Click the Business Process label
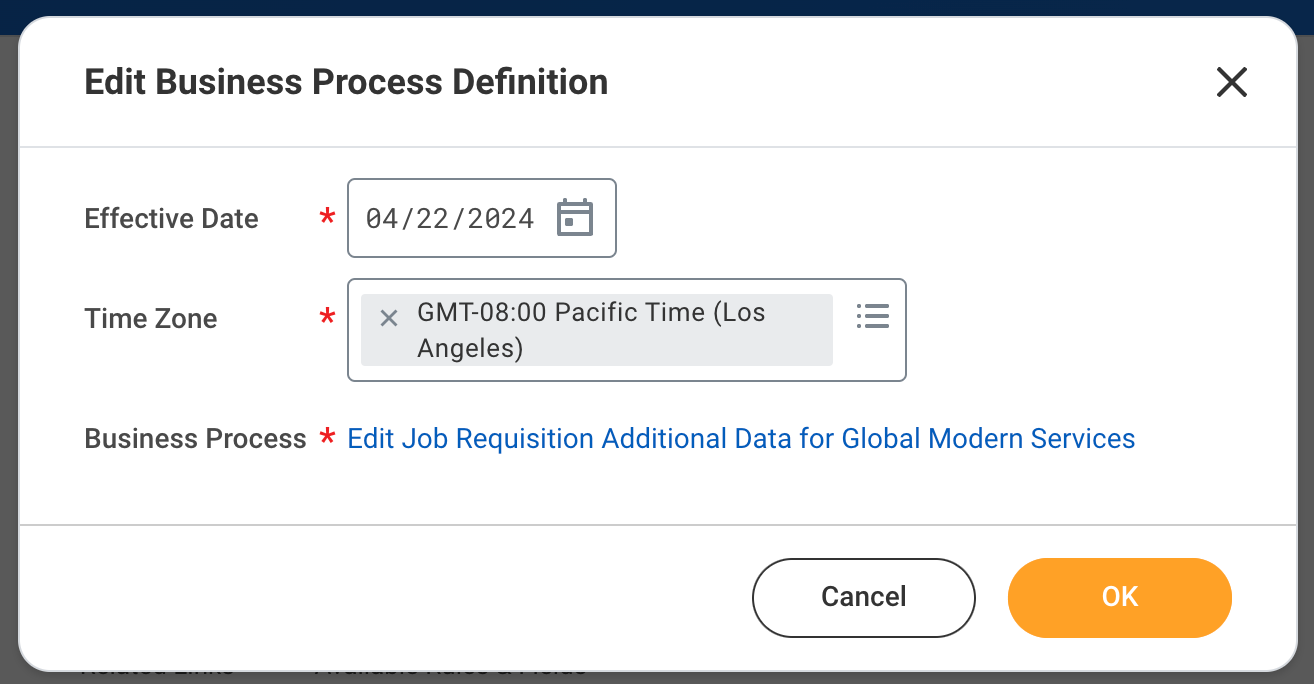Screen dimensions: 1314x684 (x=195, y=439)
